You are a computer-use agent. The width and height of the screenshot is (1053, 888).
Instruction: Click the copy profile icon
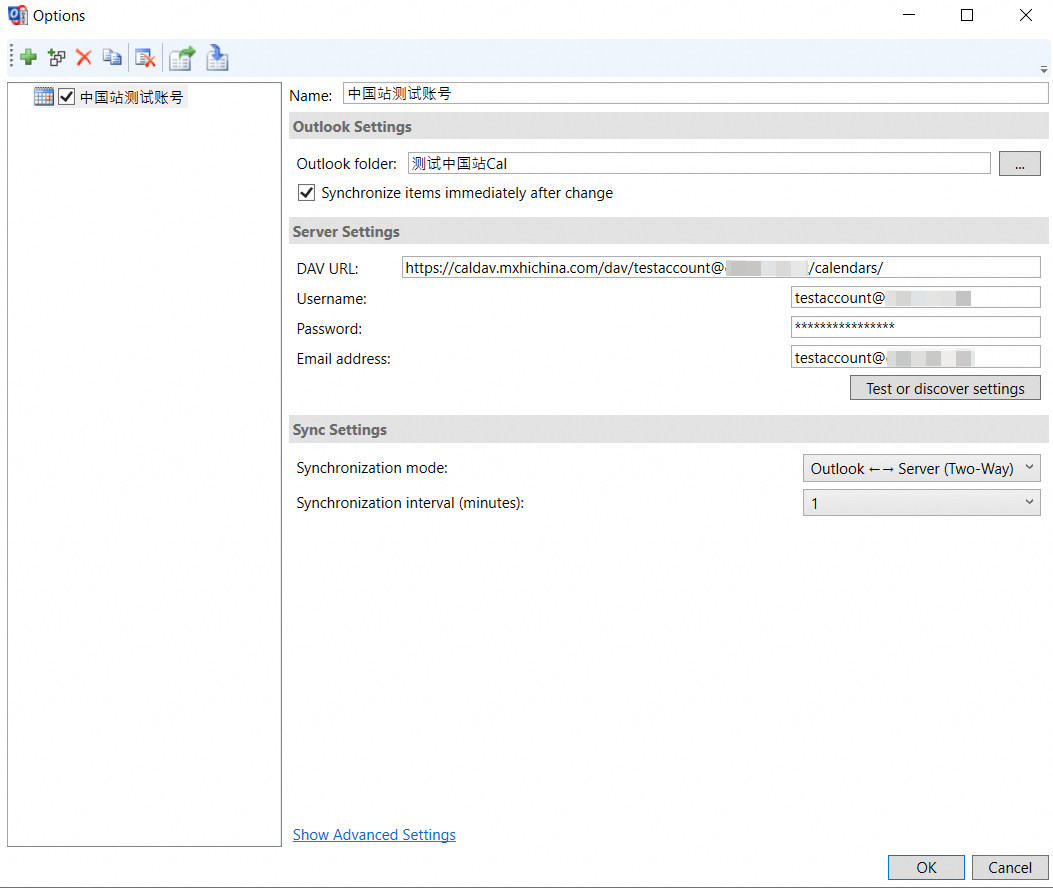coord(112,58)
